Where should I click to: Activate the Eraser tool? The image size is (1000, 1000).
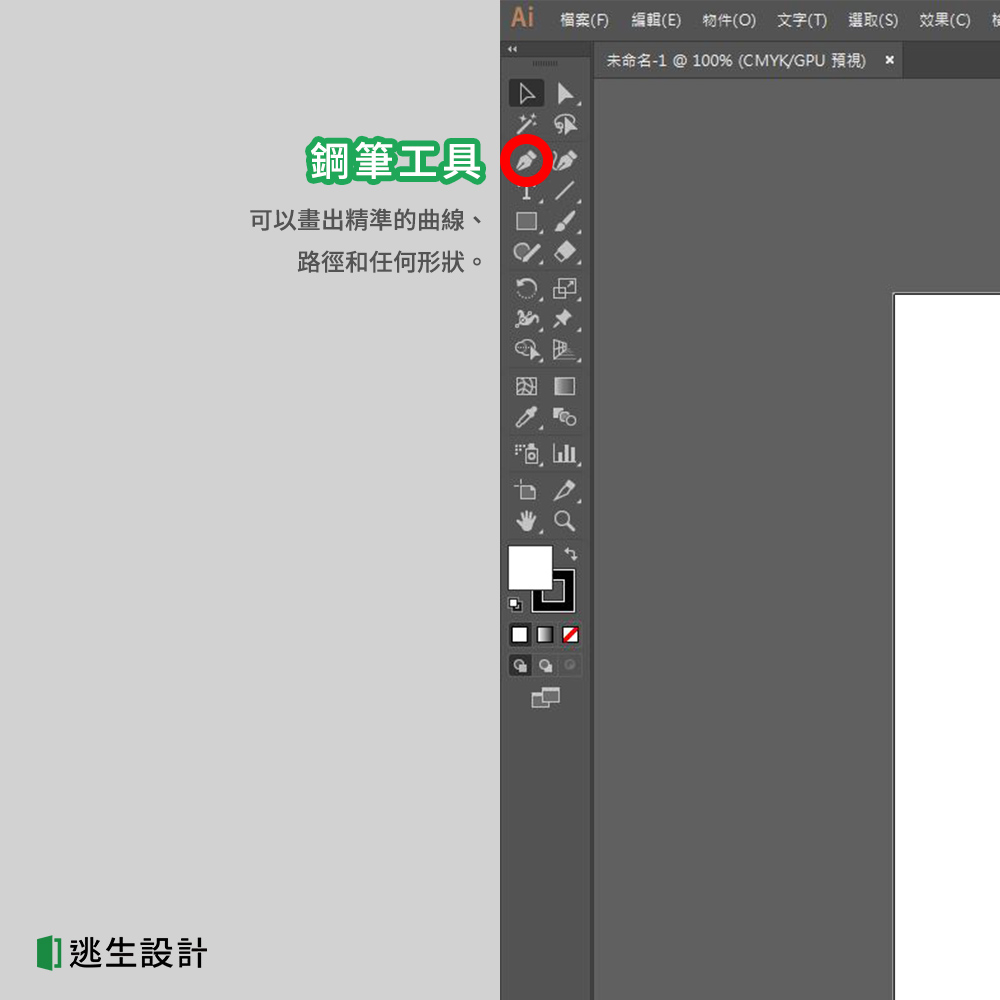(x=564, y=252)
